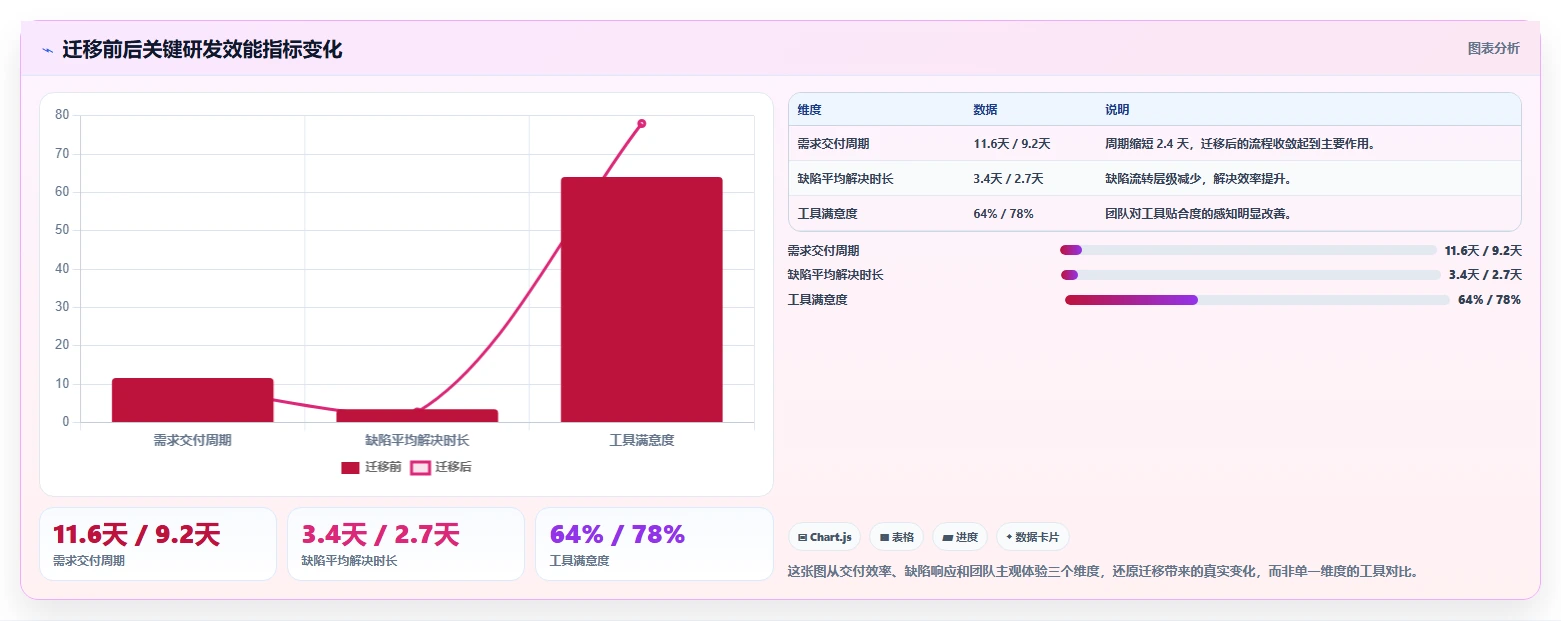Click the 工具满意度 progress bar
This screenshot has width=1561, height=621.
(x=1257, y=300)
